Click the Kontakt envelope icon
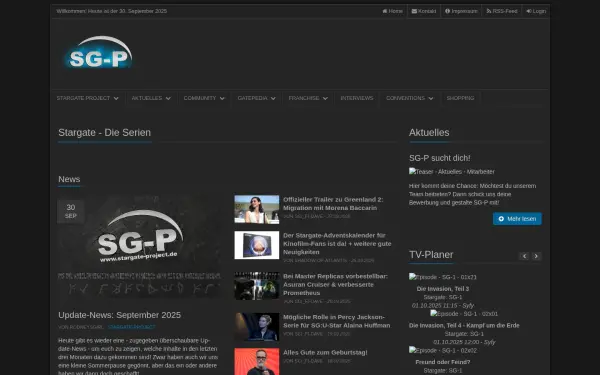 coord(414,11)
